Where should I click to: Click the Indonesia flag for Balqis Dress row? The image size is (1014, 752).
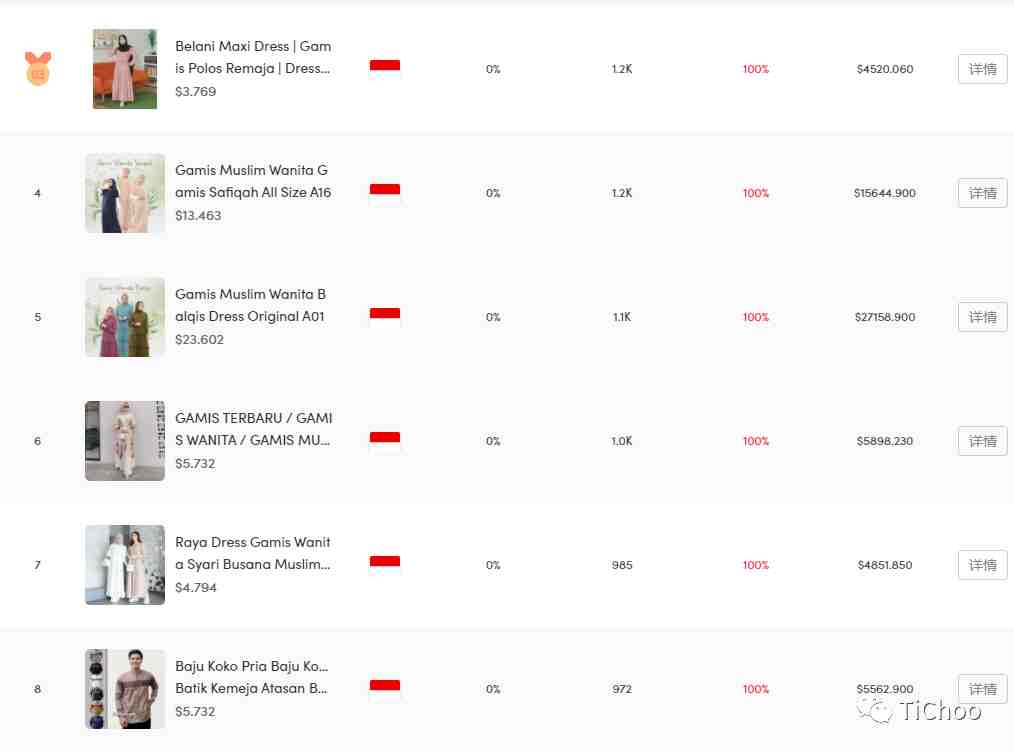pos(385,317)
